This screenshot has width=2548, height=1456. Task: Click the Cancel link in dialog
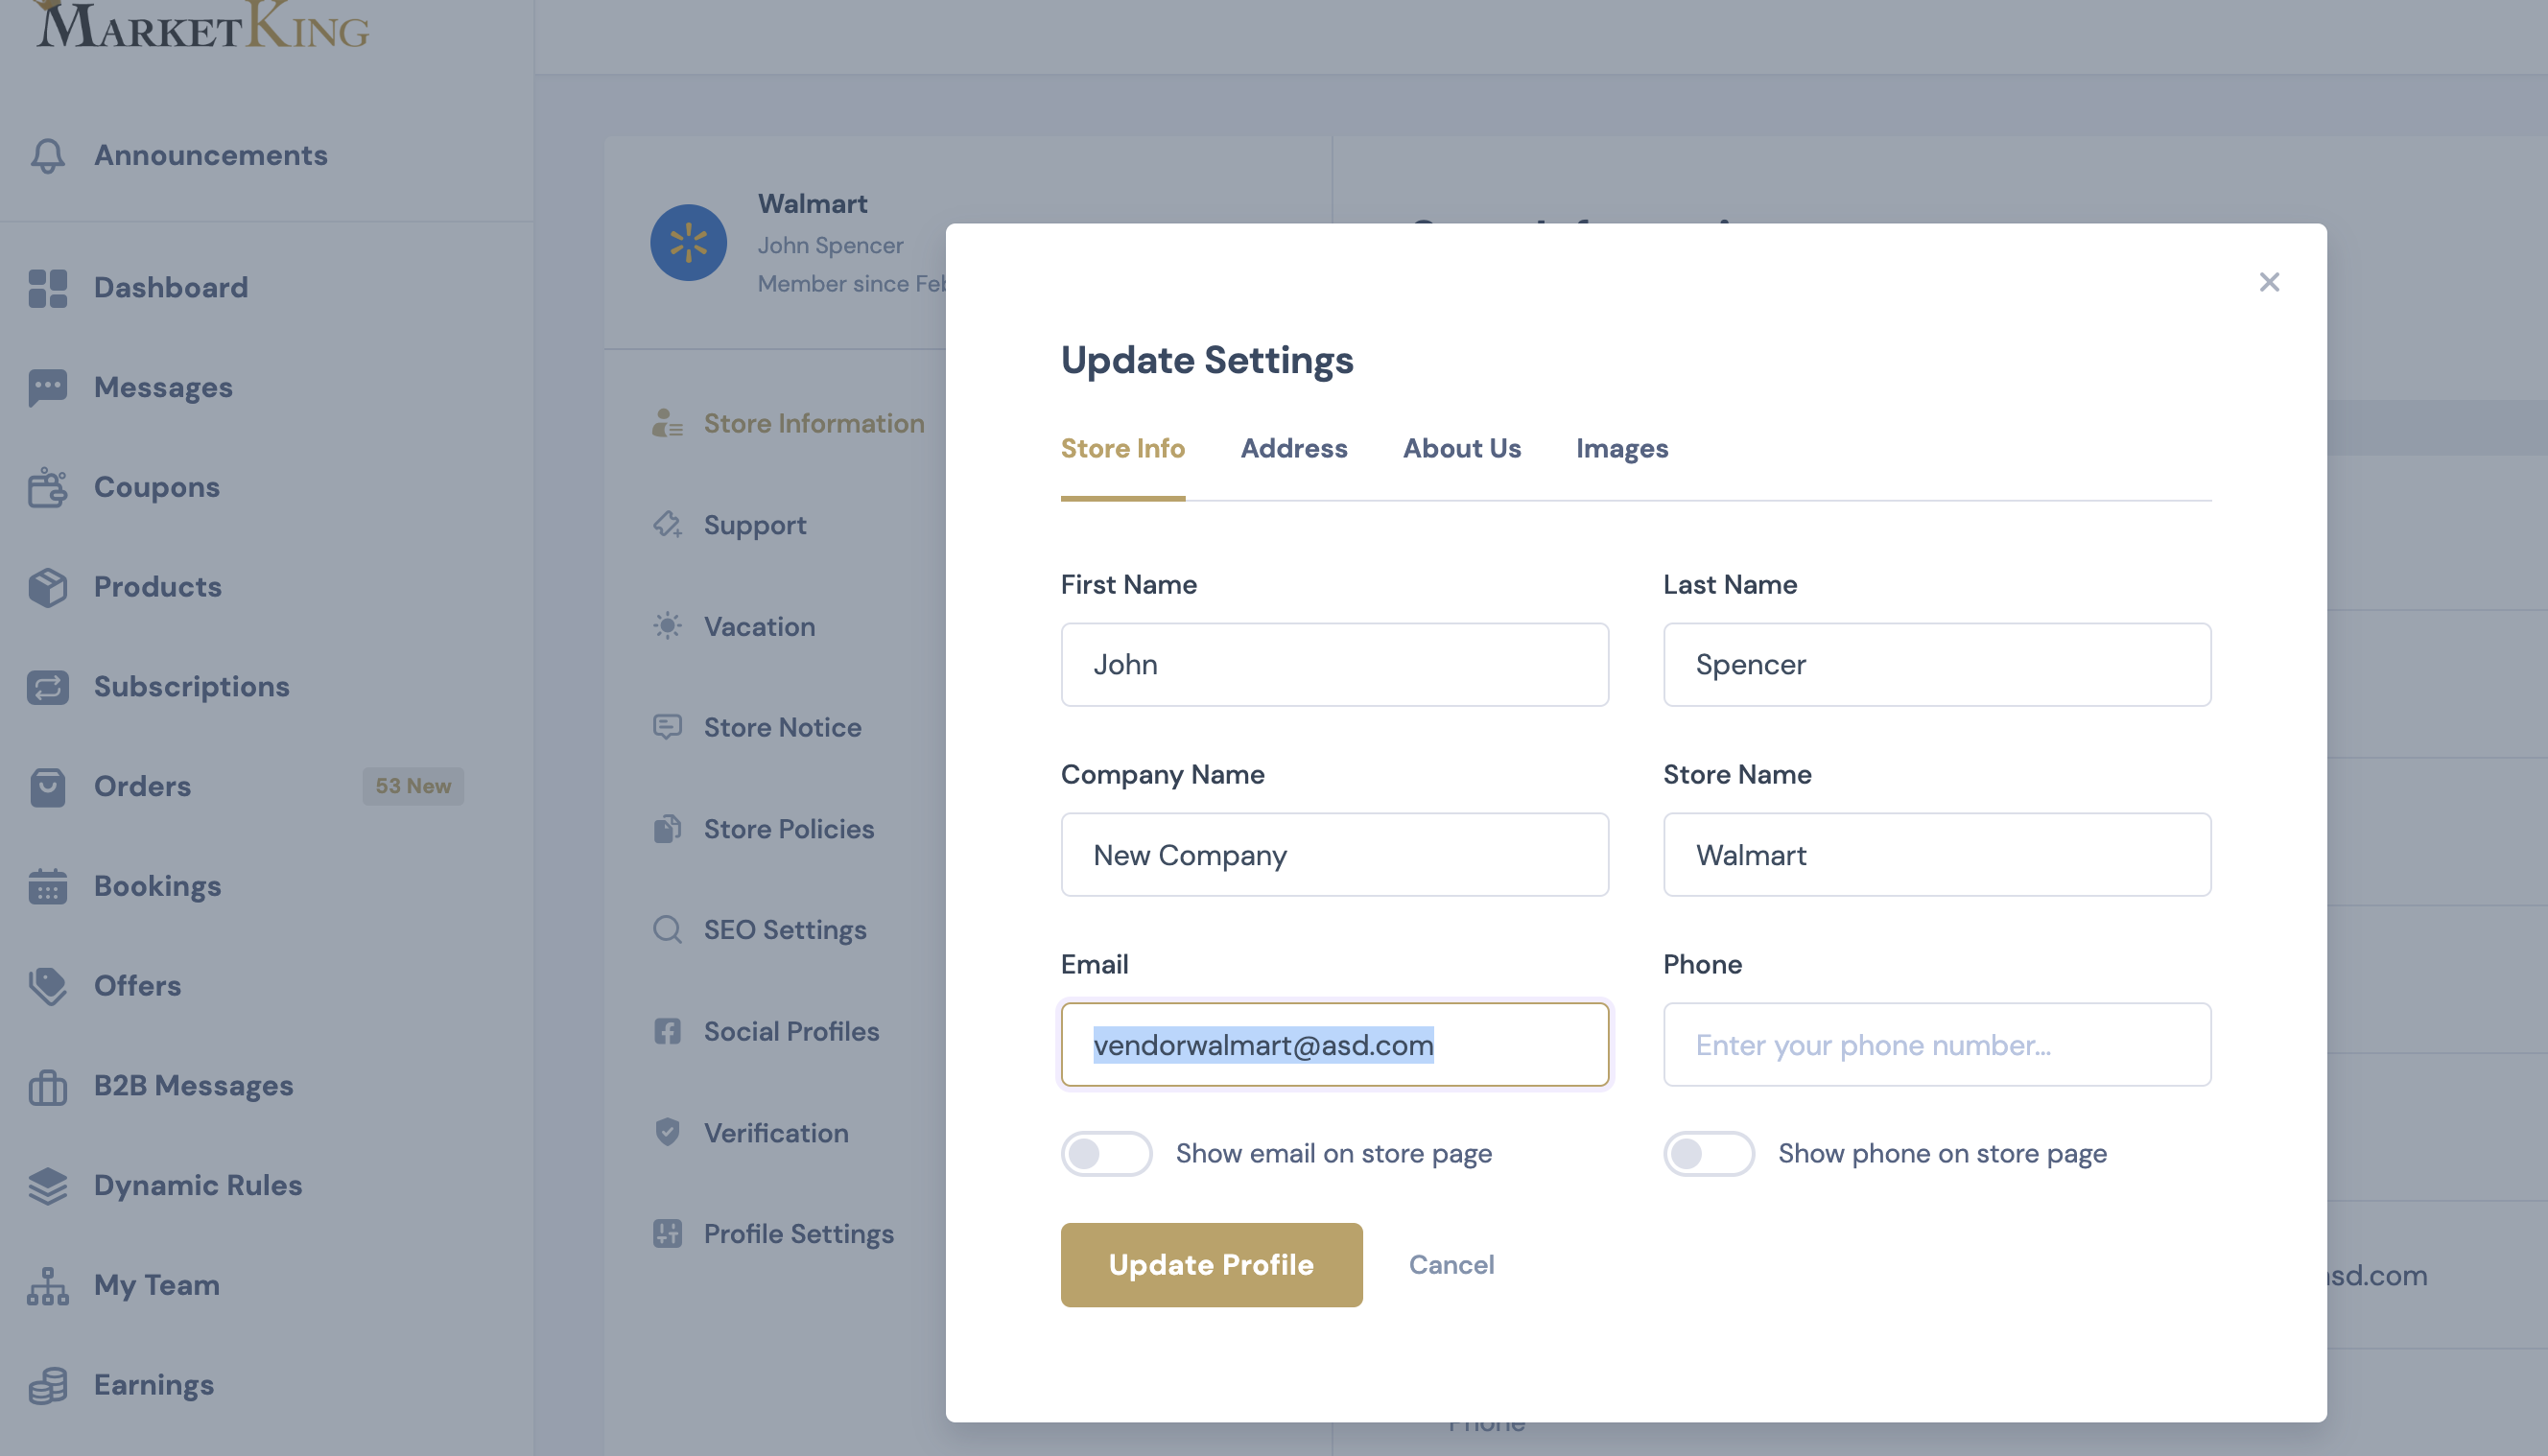point(1451,1265)
